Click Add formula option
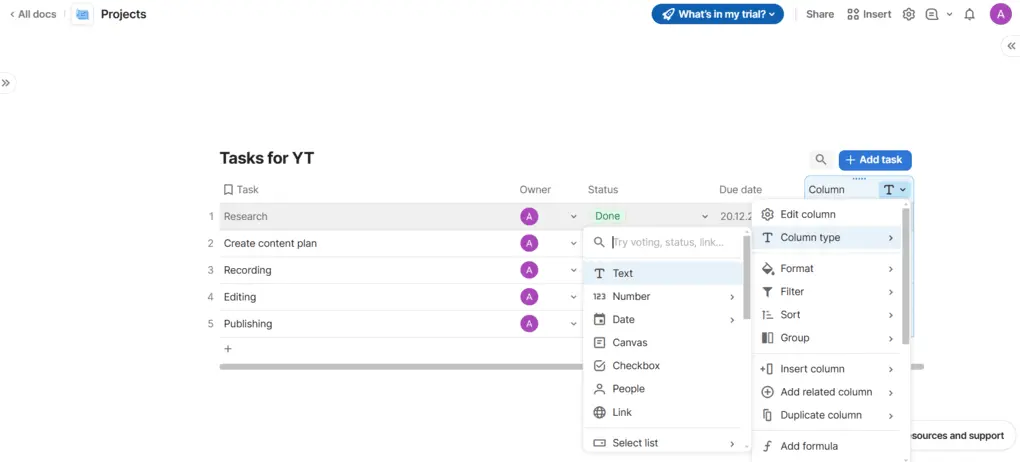 827,446
